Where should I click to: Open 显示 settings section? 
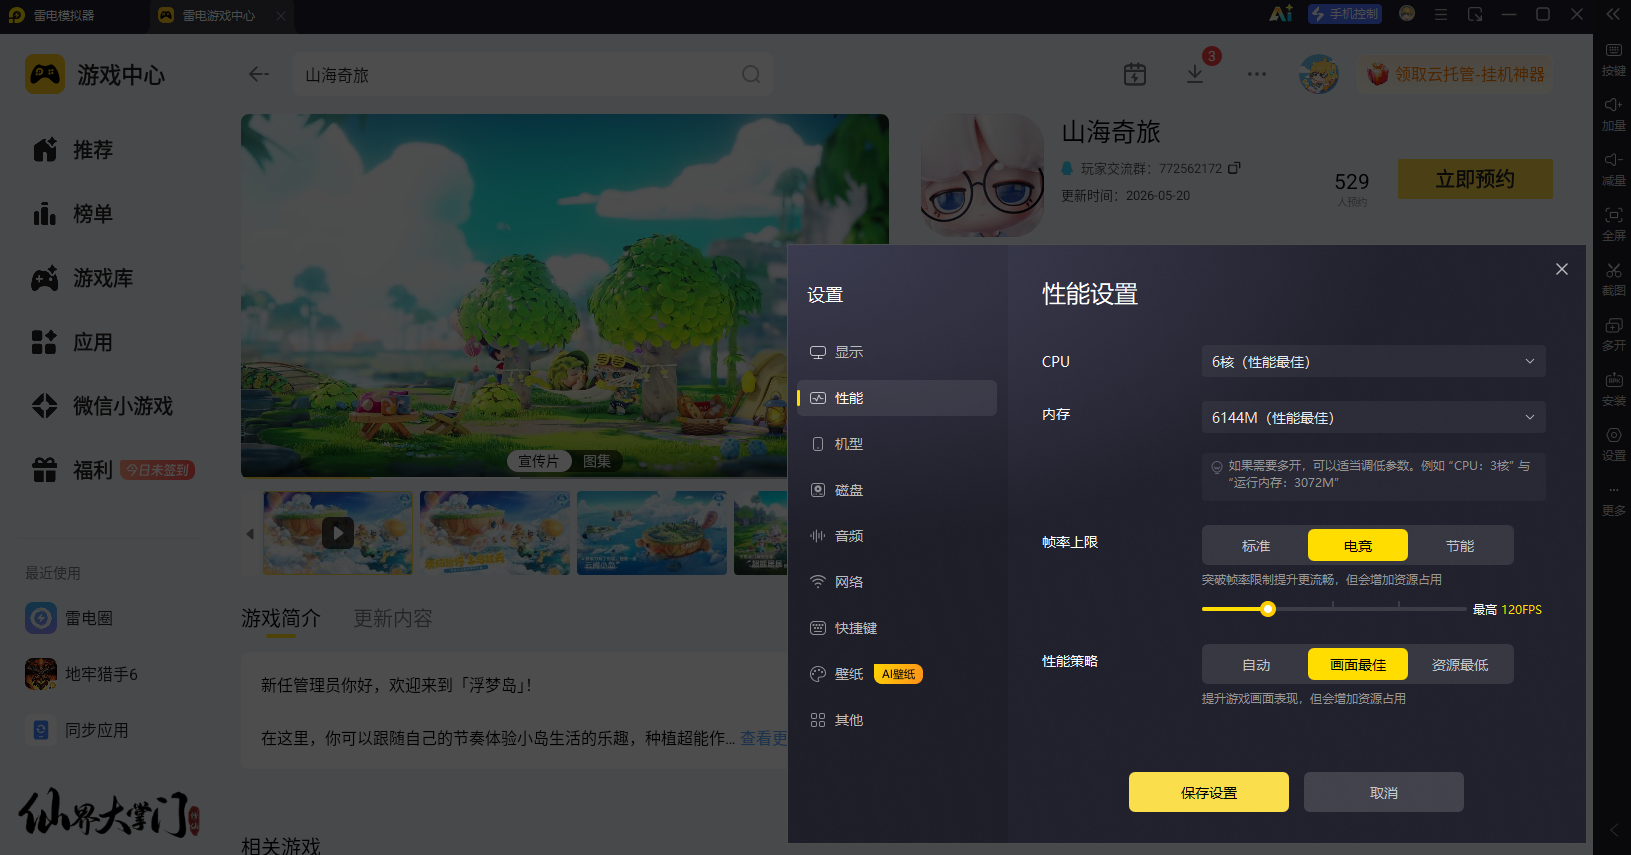coord(897,352)
